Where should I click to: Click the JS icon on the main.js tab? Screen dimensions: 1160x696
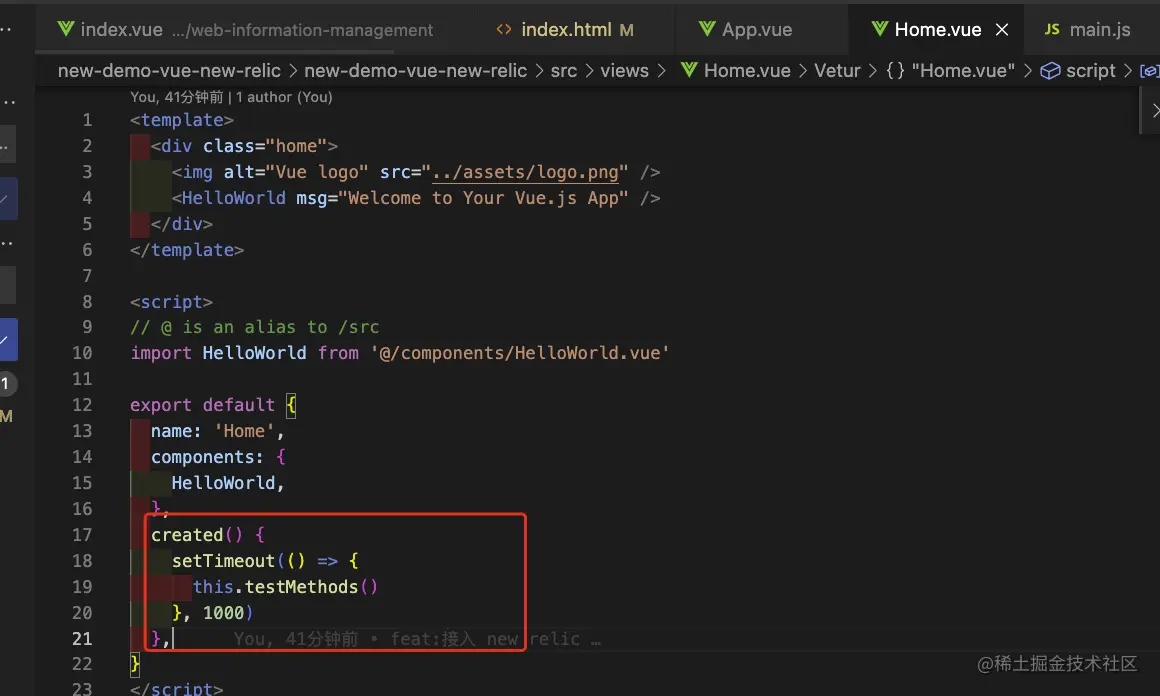tap(1052, 30)
